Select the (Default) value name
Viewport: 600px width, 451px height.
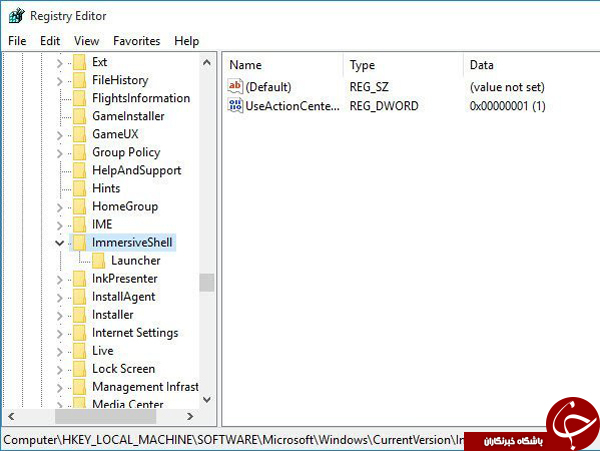point(268,87)
